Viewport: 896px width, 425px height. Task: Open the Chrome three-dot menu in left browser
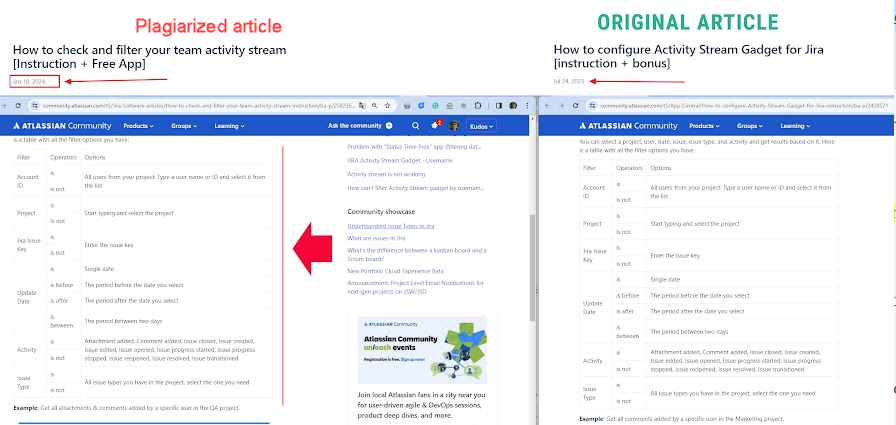point(527,106)
